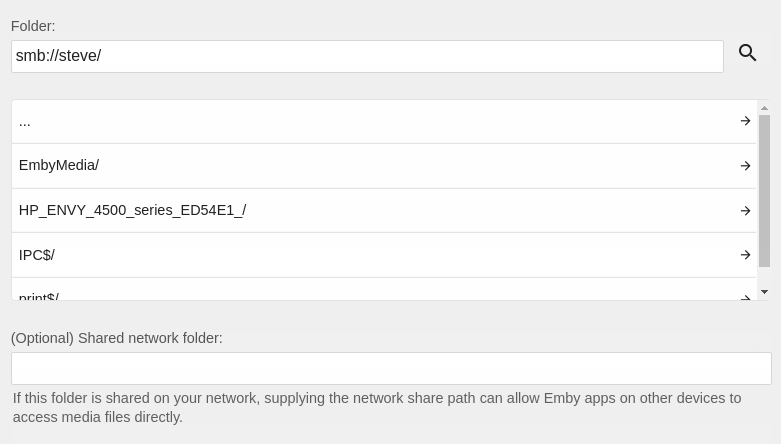Viewport: 781px width, 444px height.
Task: Click the arrow icon on the '...' row
Action: [x=745, y=121]
